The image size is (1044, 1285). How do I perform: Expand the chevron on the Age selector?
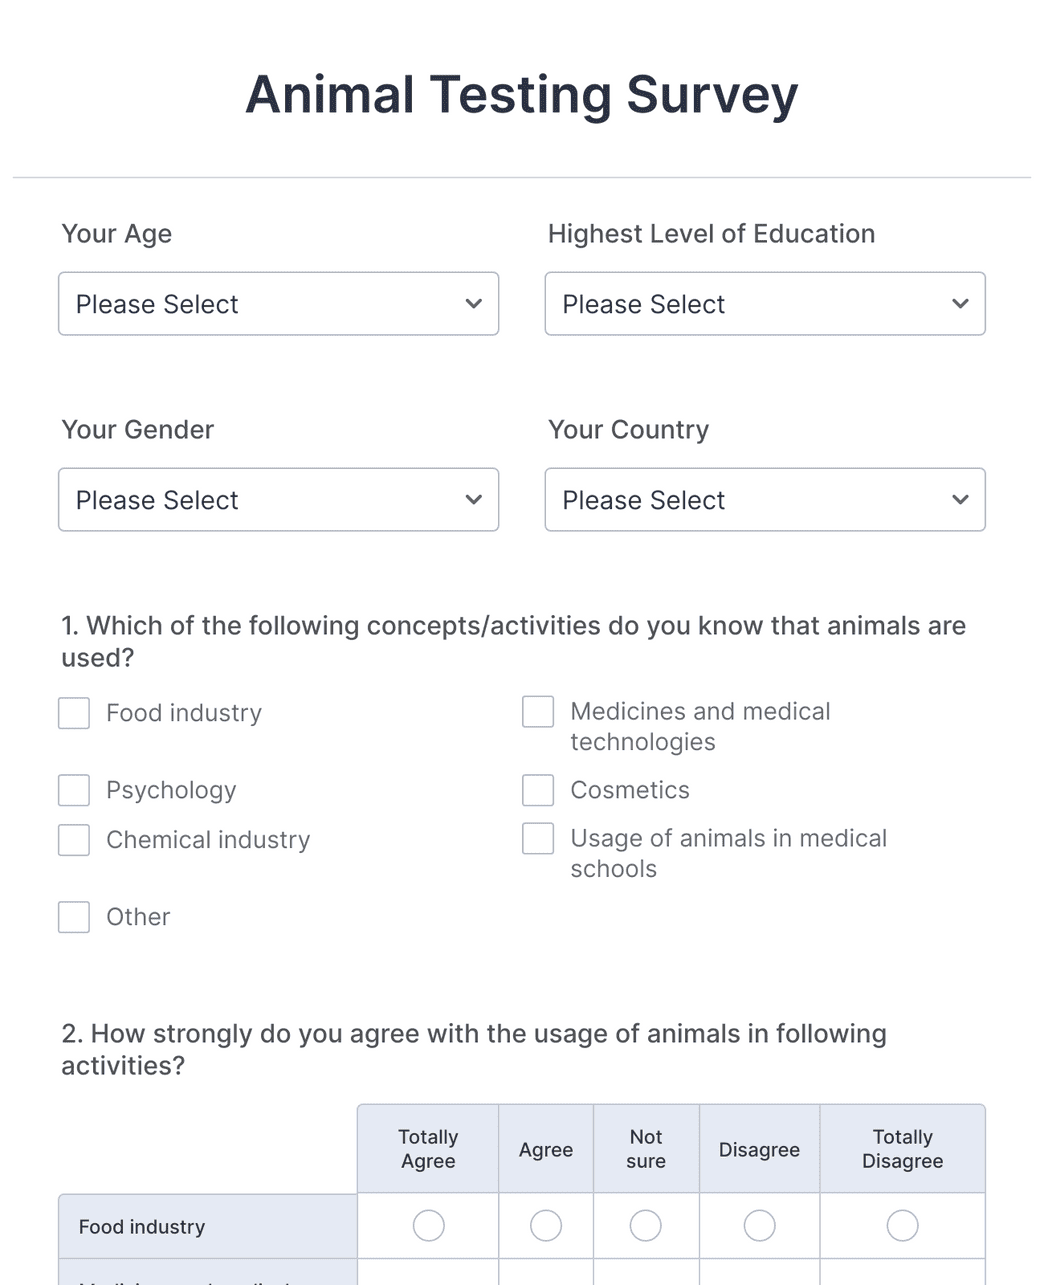click(x=473, y=304)
